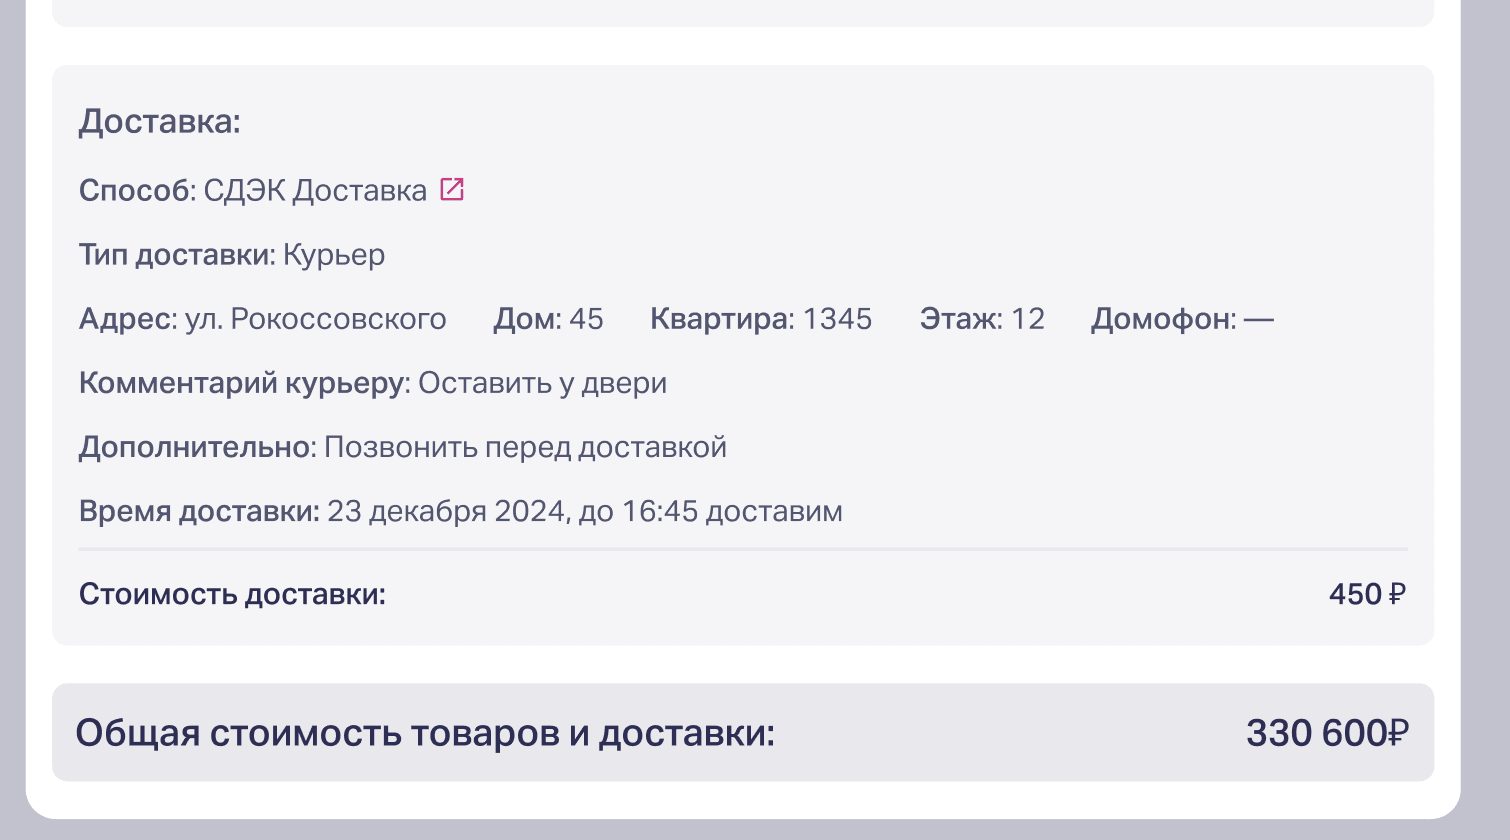The image size is (1510, 840).
Task: Select the 330 600₽ total amount
Action: click(1327, 733)
